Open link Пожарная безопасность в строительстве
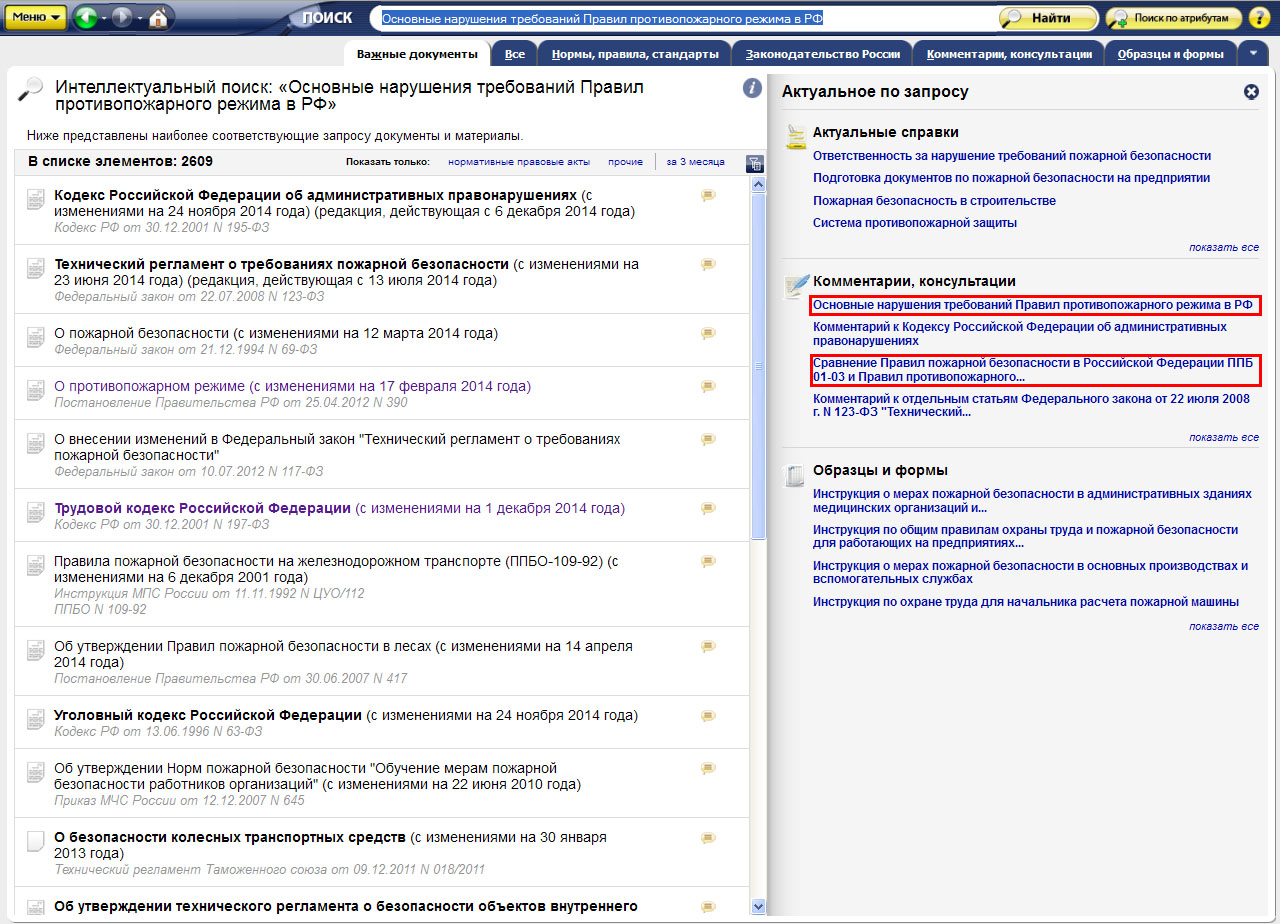The image size is (1280, 924). pos(934,201)
